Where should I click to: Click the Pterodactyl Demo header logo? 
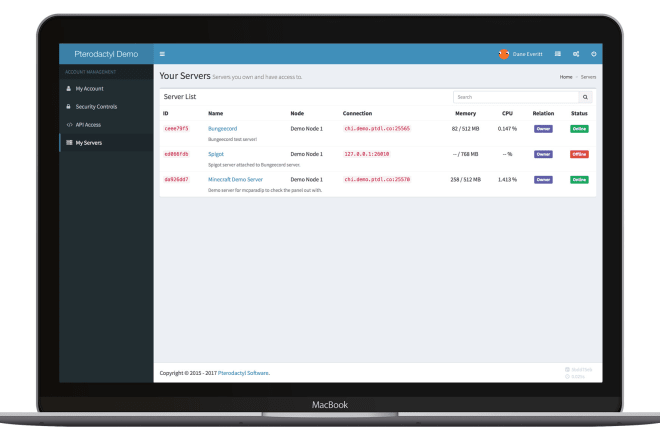coord(106,54)
